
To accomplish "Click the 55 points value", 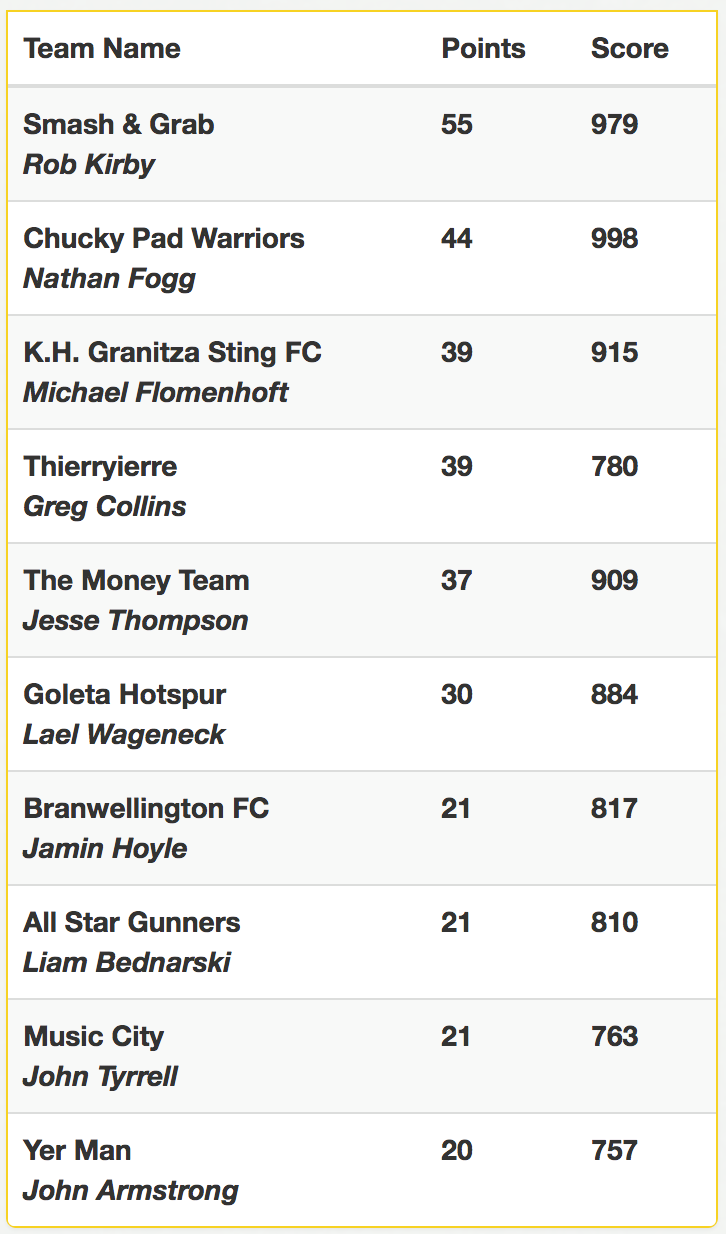I will pos(456,124).
